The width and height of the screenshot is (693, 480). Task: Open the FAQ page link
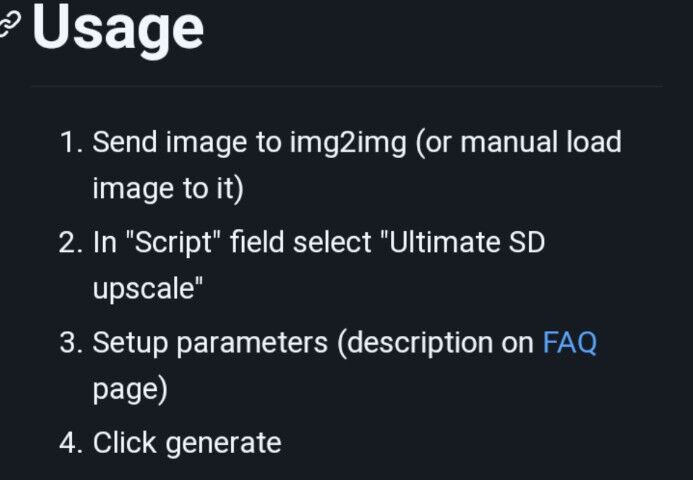(x=569, y=343)
